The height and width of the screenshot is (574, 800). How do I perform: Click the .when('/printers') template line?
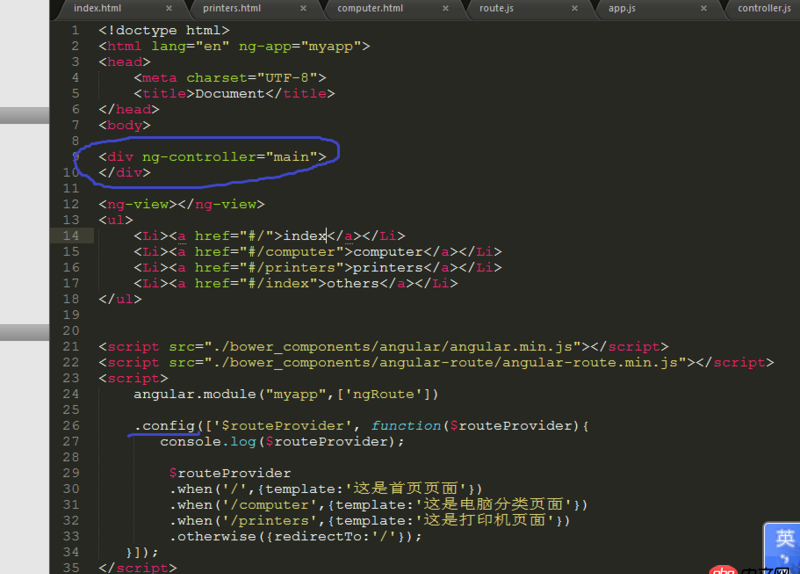click(370, 521)
